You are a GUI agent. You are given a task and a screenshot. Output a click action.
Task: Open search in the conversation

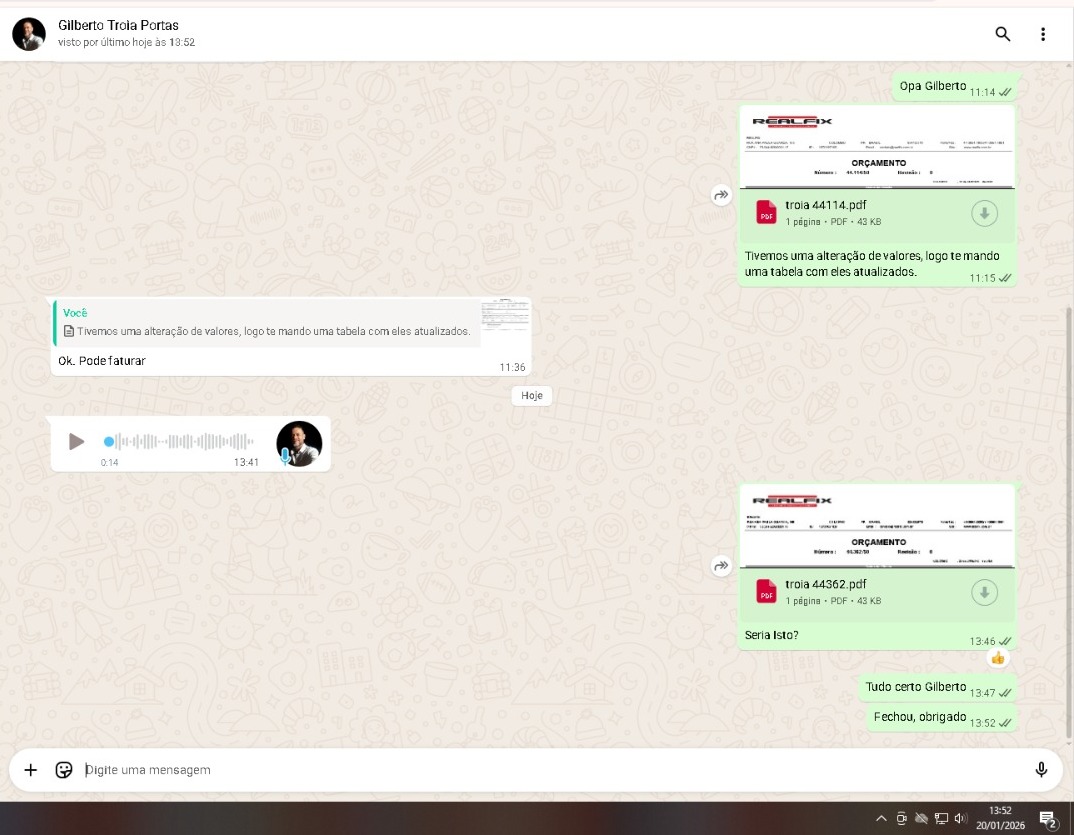1002,34
